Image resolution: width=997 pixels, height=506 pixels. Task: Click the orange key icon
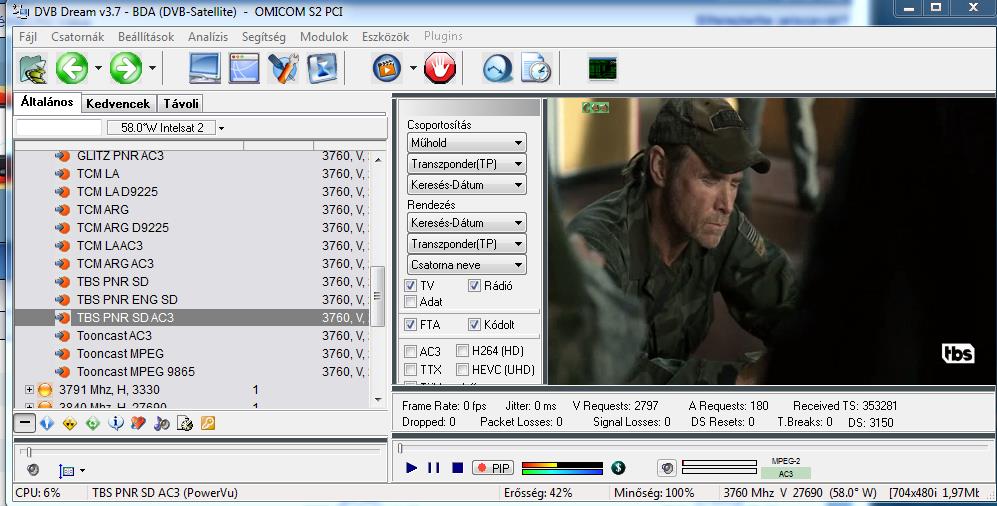208,423
